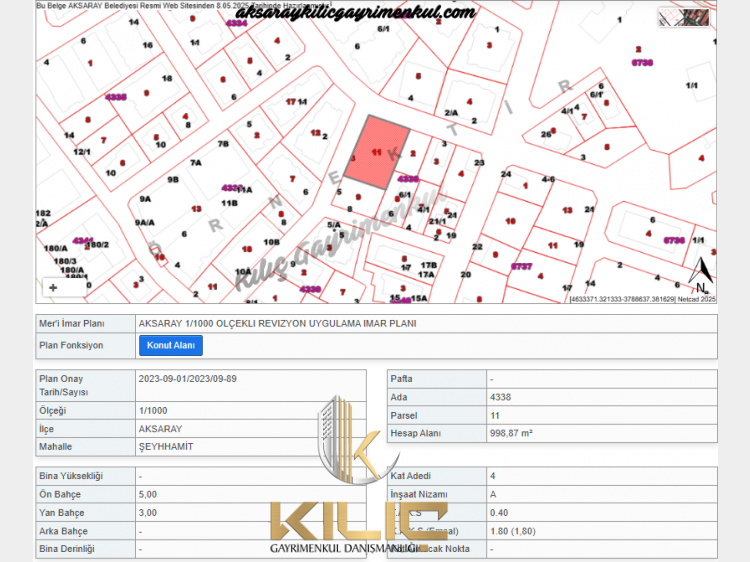Click block label 4334 on the map
This screenshot has height=562, width=750.
[237, 22]
